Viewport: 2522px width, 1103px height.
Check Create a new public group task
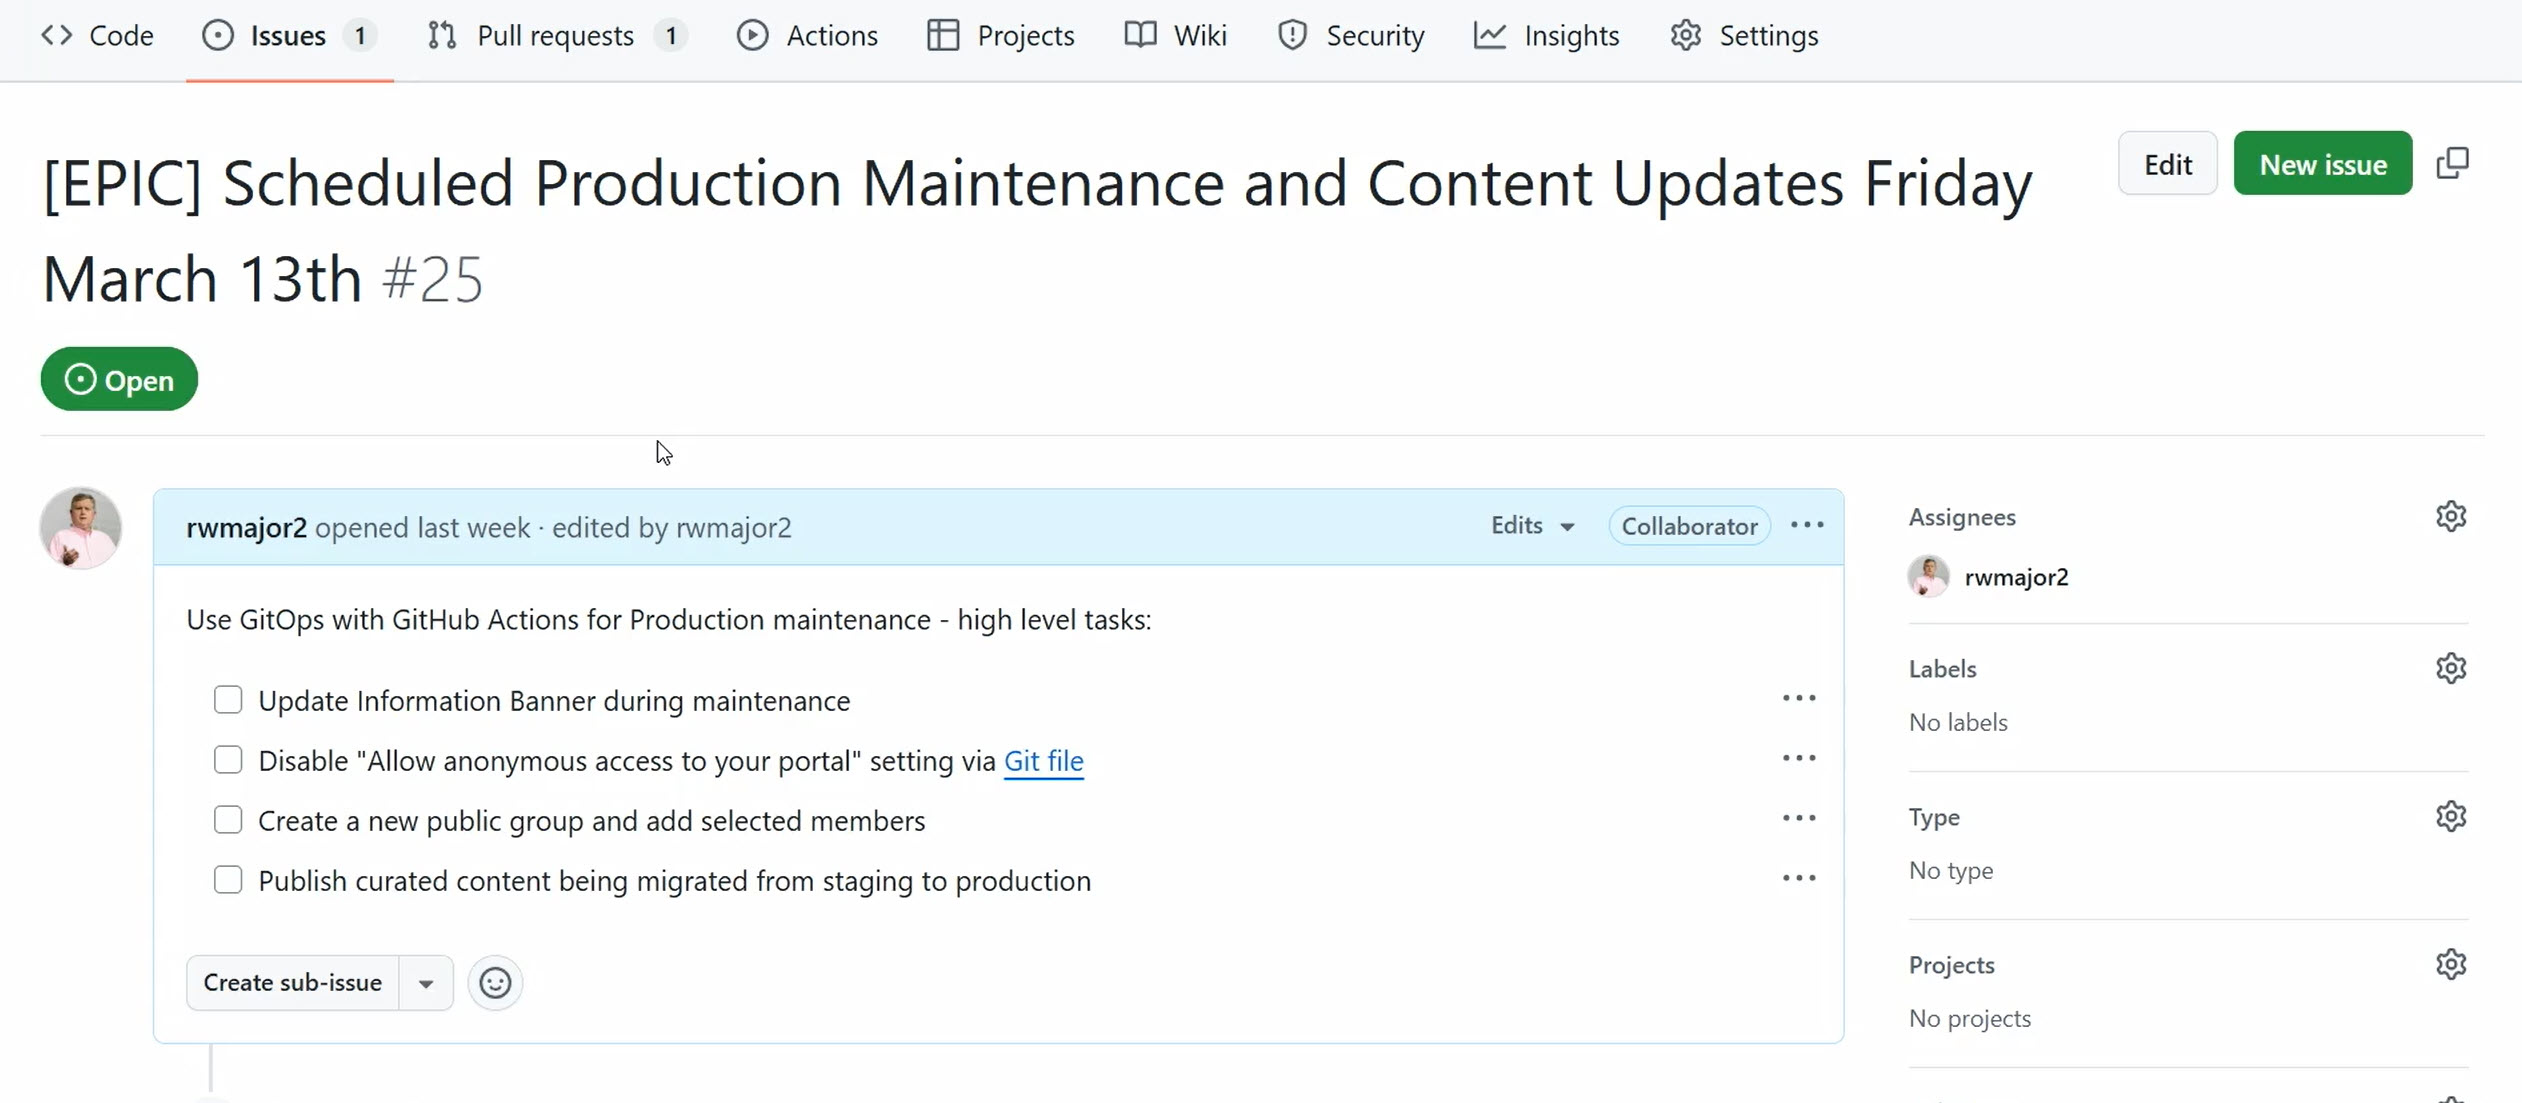pyautogui.click(x=228, y=820)
